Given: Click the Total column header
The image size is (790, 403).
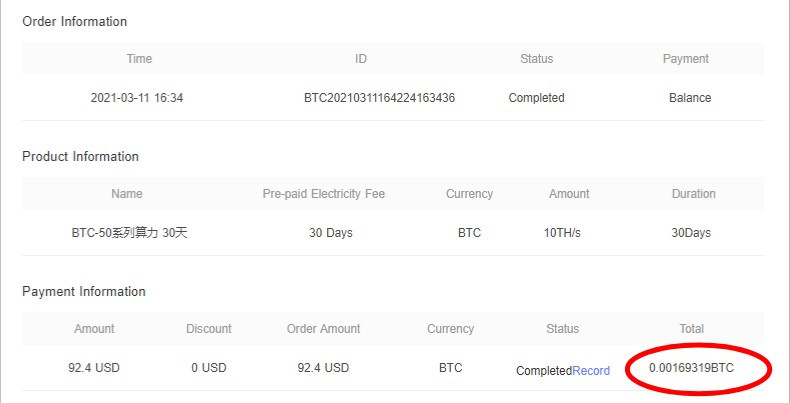Looking at the screenshot, I should pos(691,329).
